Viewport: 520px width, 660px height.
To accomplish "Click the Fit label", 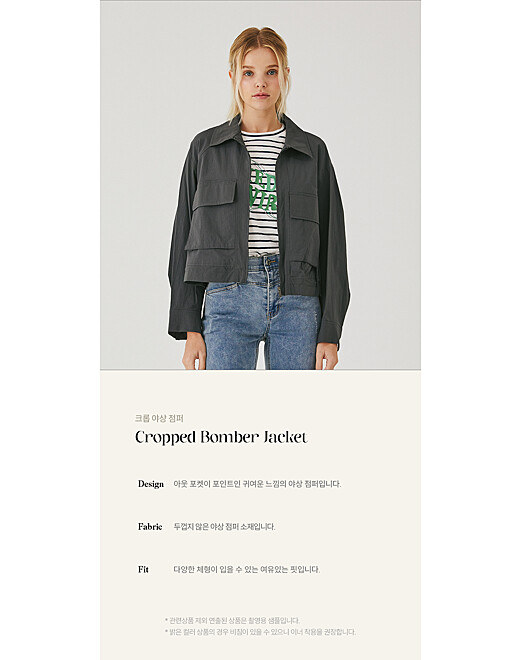I will tap(143, 569).
